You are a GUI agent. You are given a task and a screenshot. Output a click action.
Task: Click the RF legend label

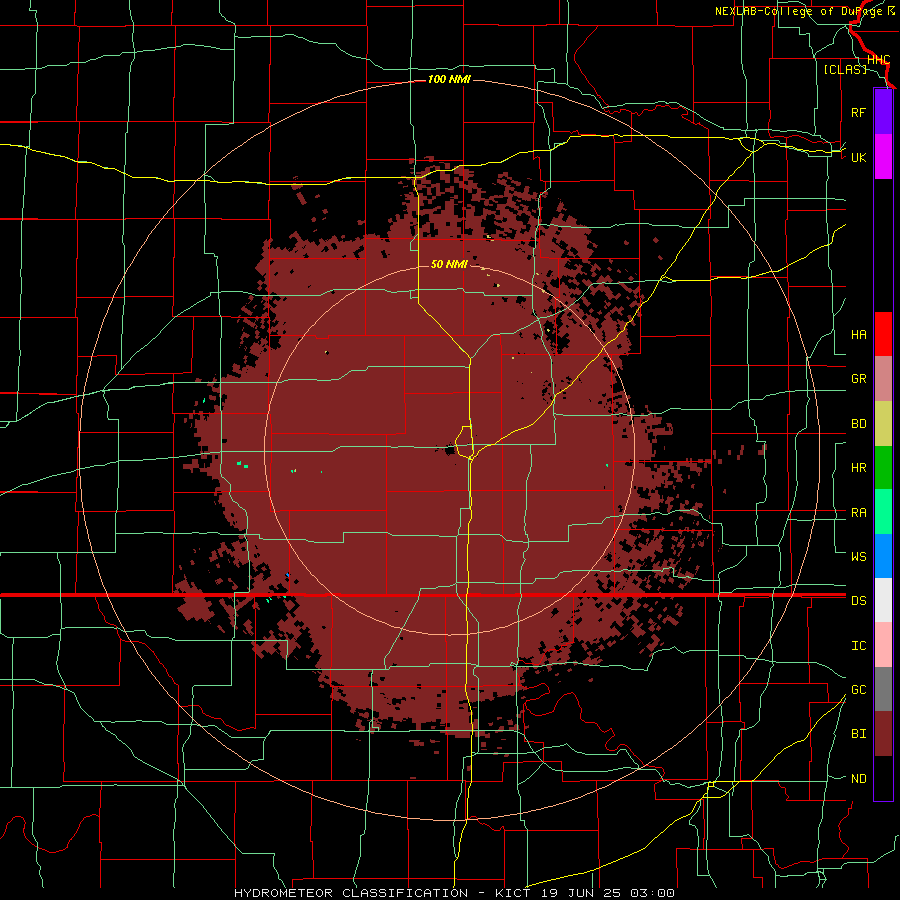tap(858, 112)
